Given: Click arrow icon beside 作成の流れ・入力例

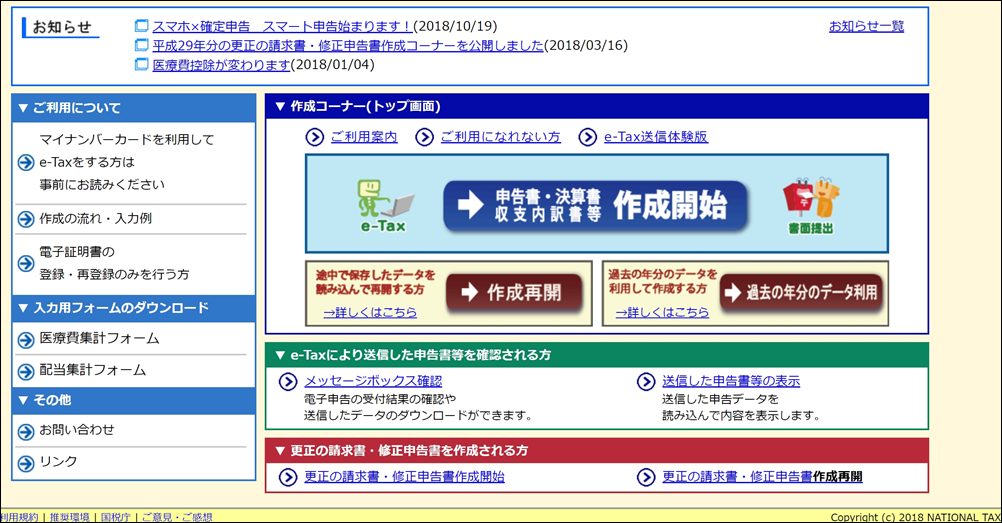Looking at the screenshot, I should (26, 219).
